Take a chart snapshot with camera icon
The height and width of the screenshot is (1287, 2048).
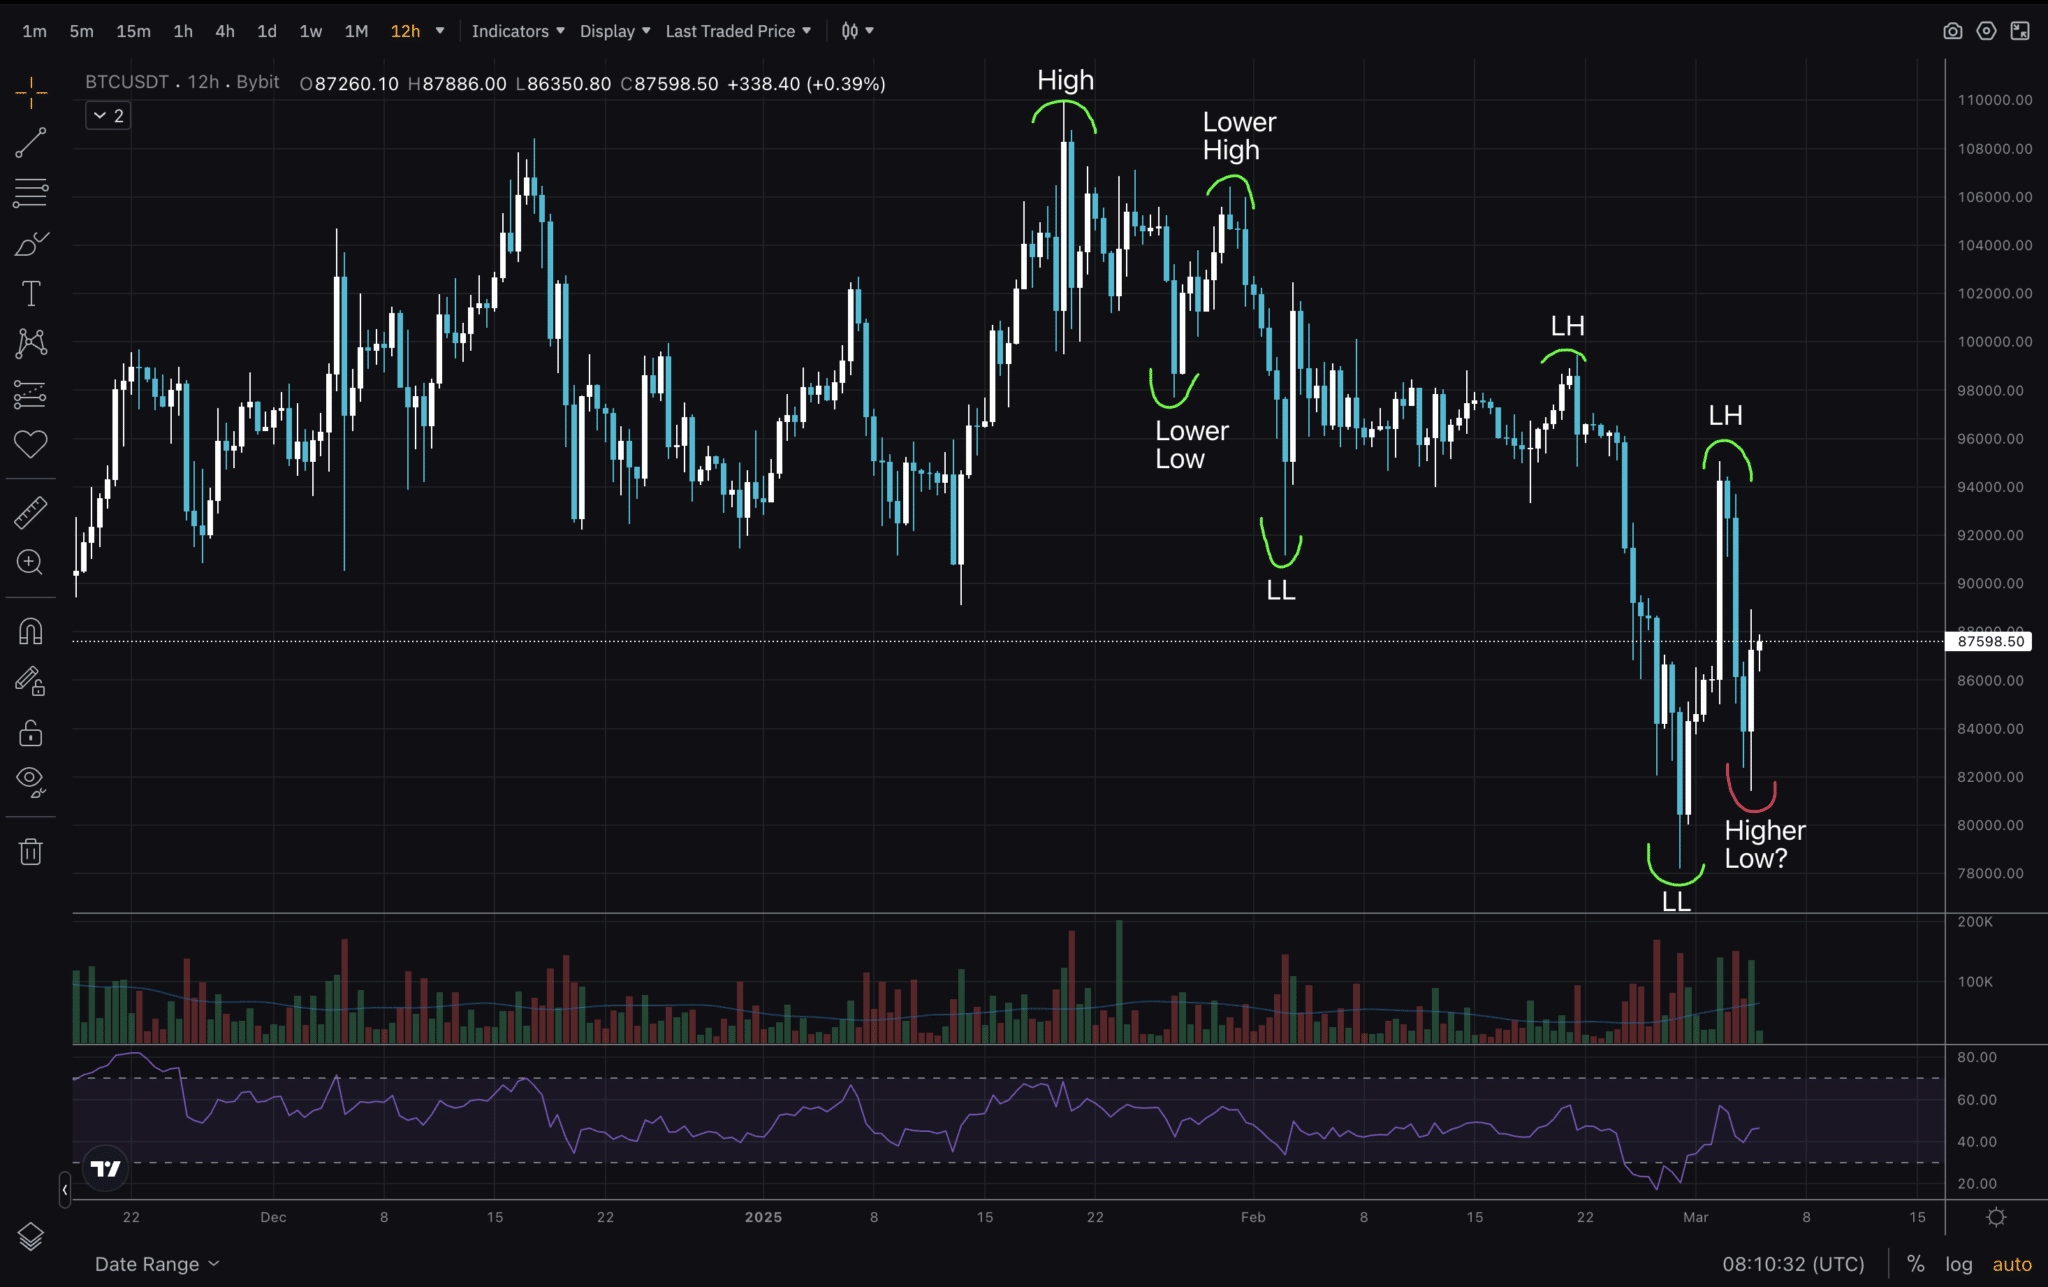[1952, 31]
